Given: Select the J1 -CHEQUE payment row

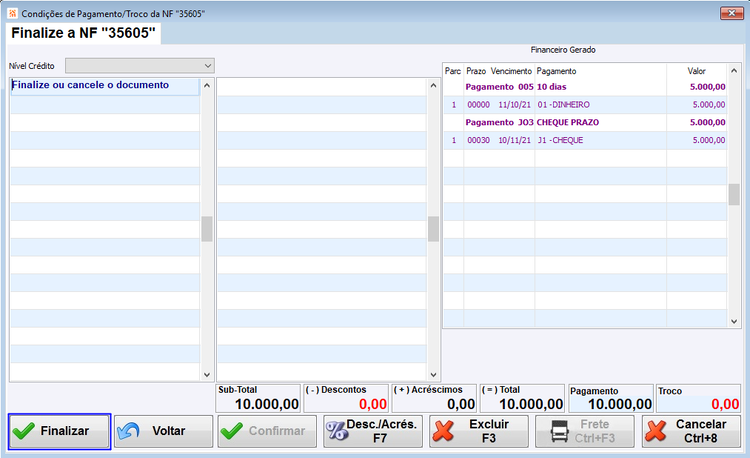Looking at the screenshot, I should (x=585, y=140).
